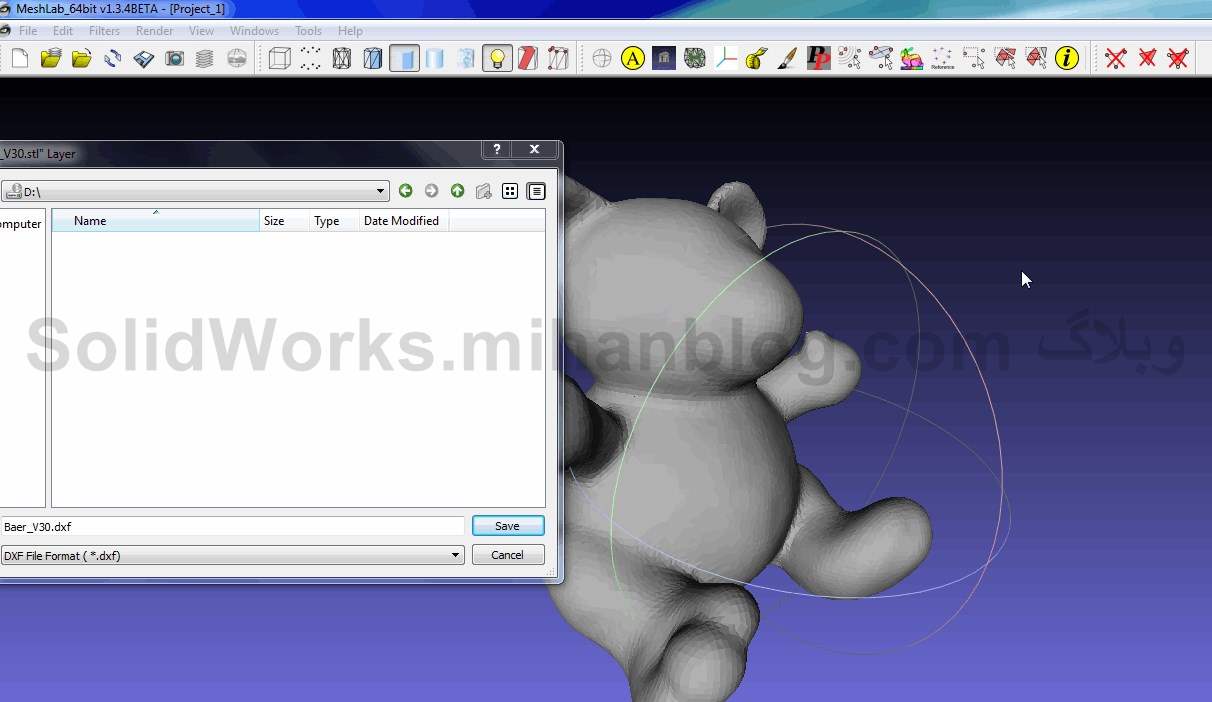Click the raster view globe icon
1212x702 pixels.
point(237,59)
